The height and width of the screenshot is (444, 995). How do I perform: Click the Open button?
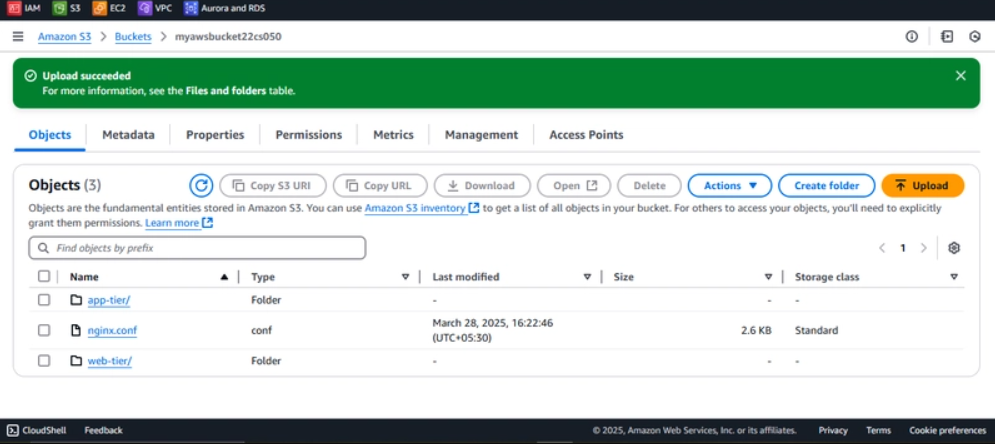(574, 186)
